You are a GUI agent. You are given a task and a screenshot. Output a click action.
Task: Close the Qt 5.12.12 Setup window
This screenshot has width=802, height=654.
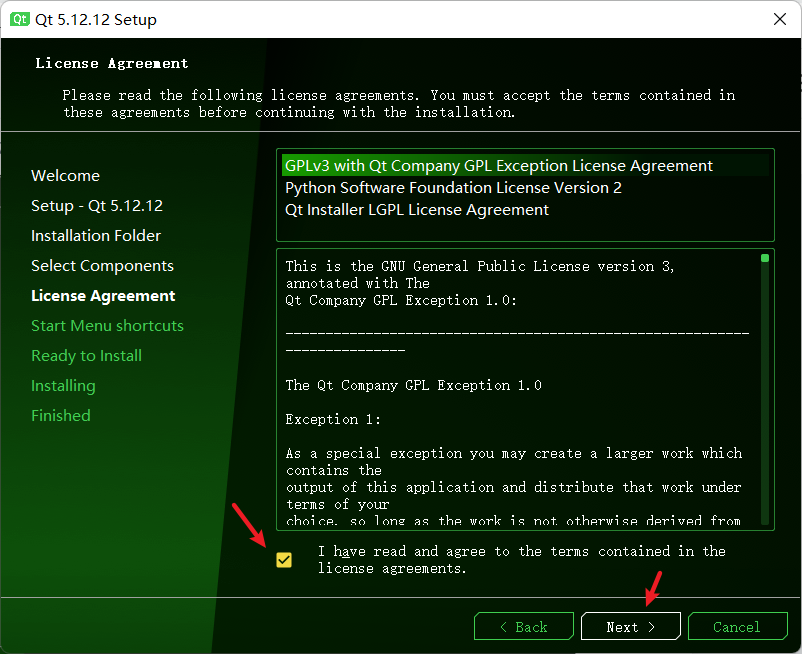779,19
